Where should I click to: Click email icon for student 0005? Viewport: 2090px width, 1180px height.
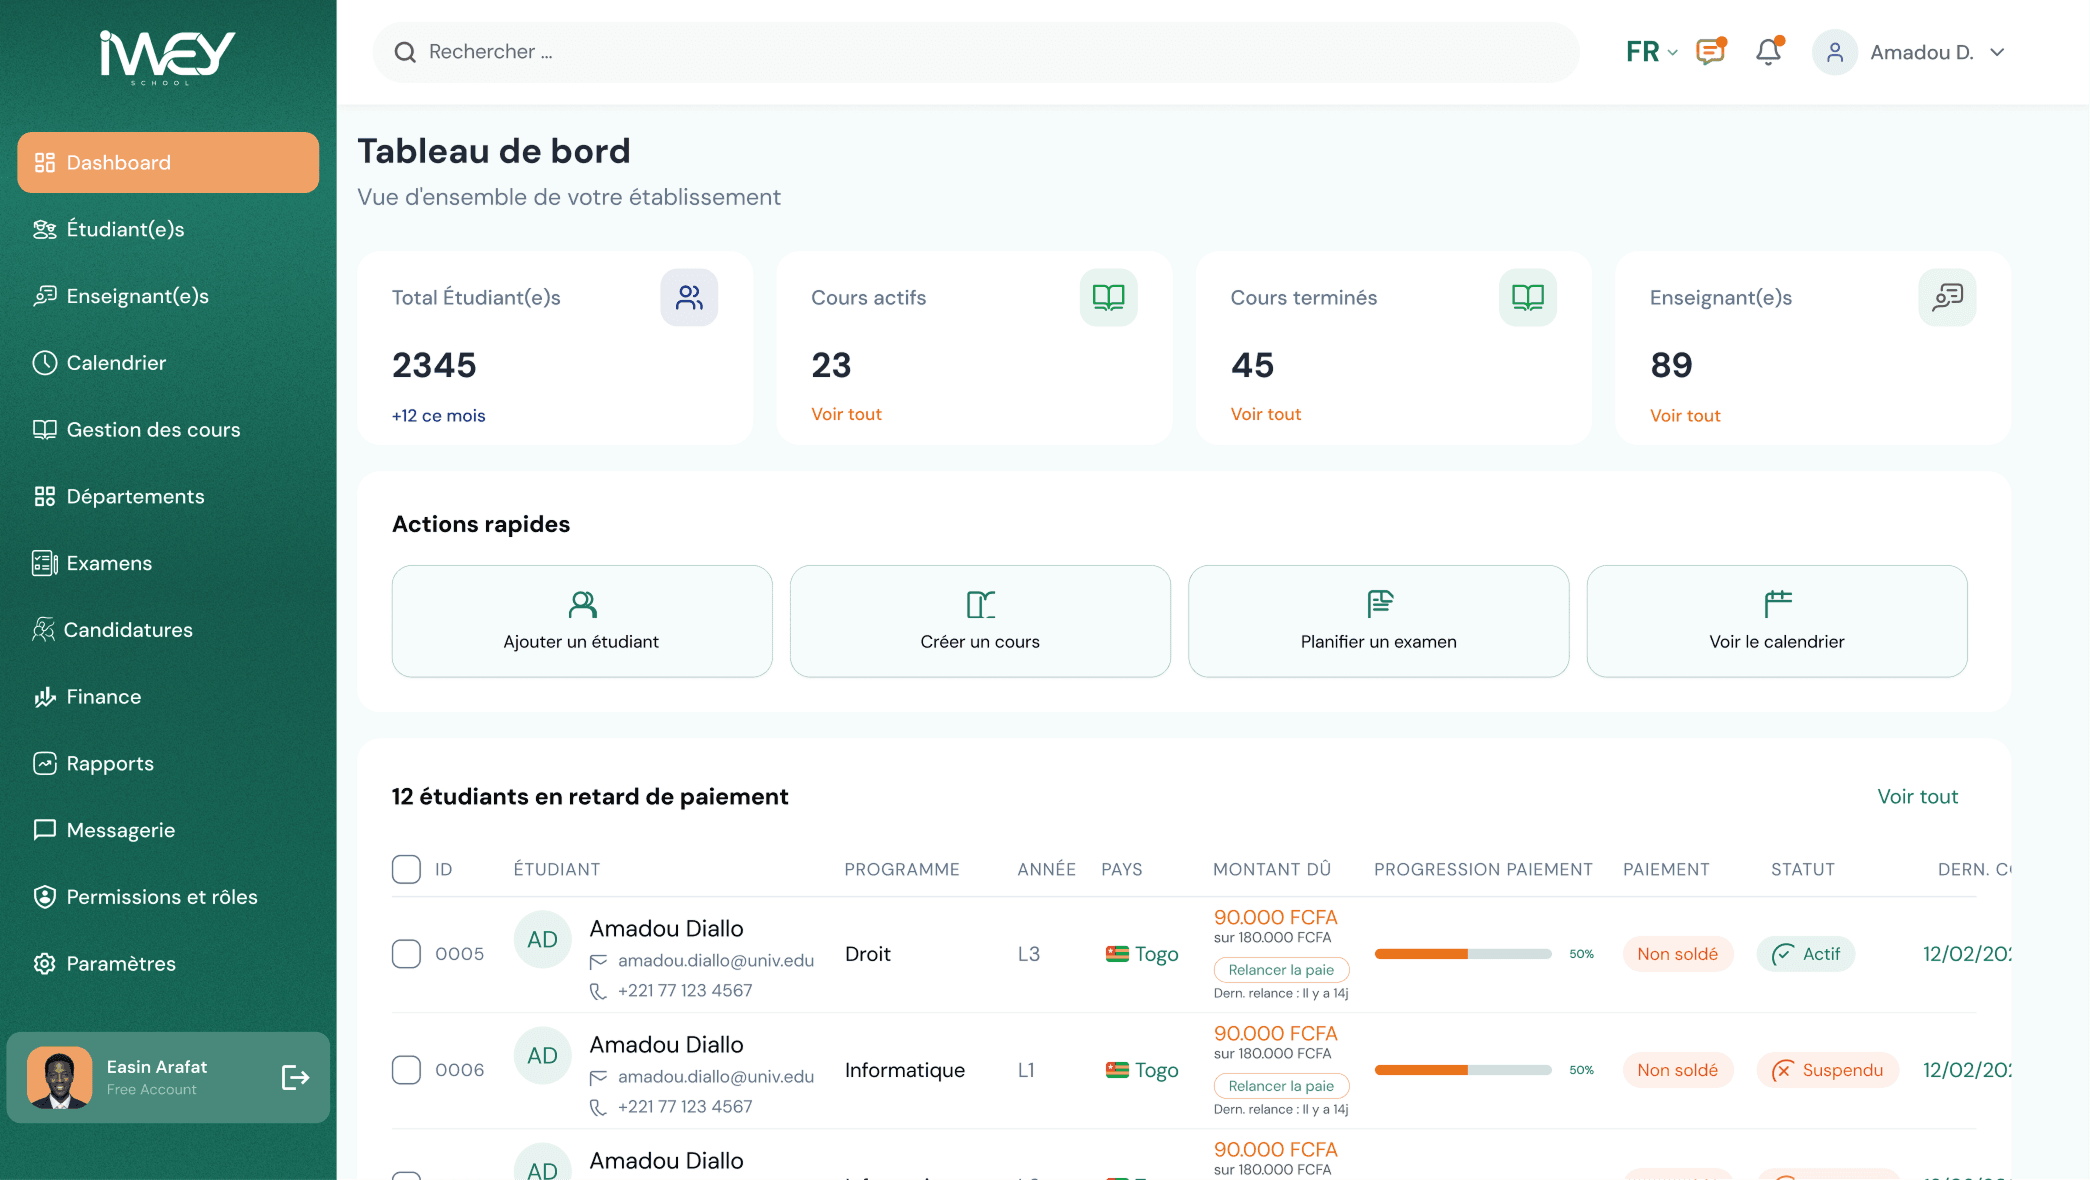[598, 961]
